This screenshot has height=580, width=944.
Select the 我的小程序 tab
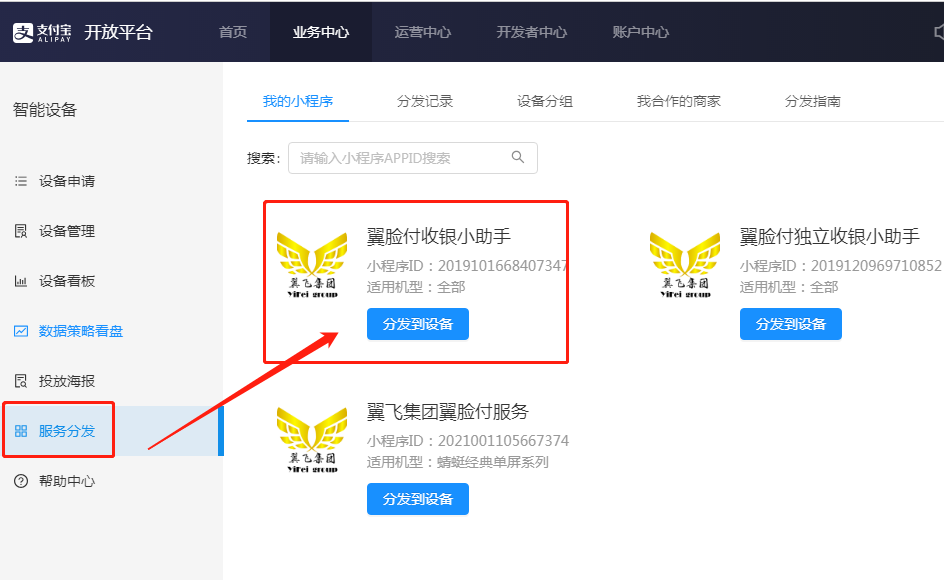pyautogui.click(x=298, y=101)
